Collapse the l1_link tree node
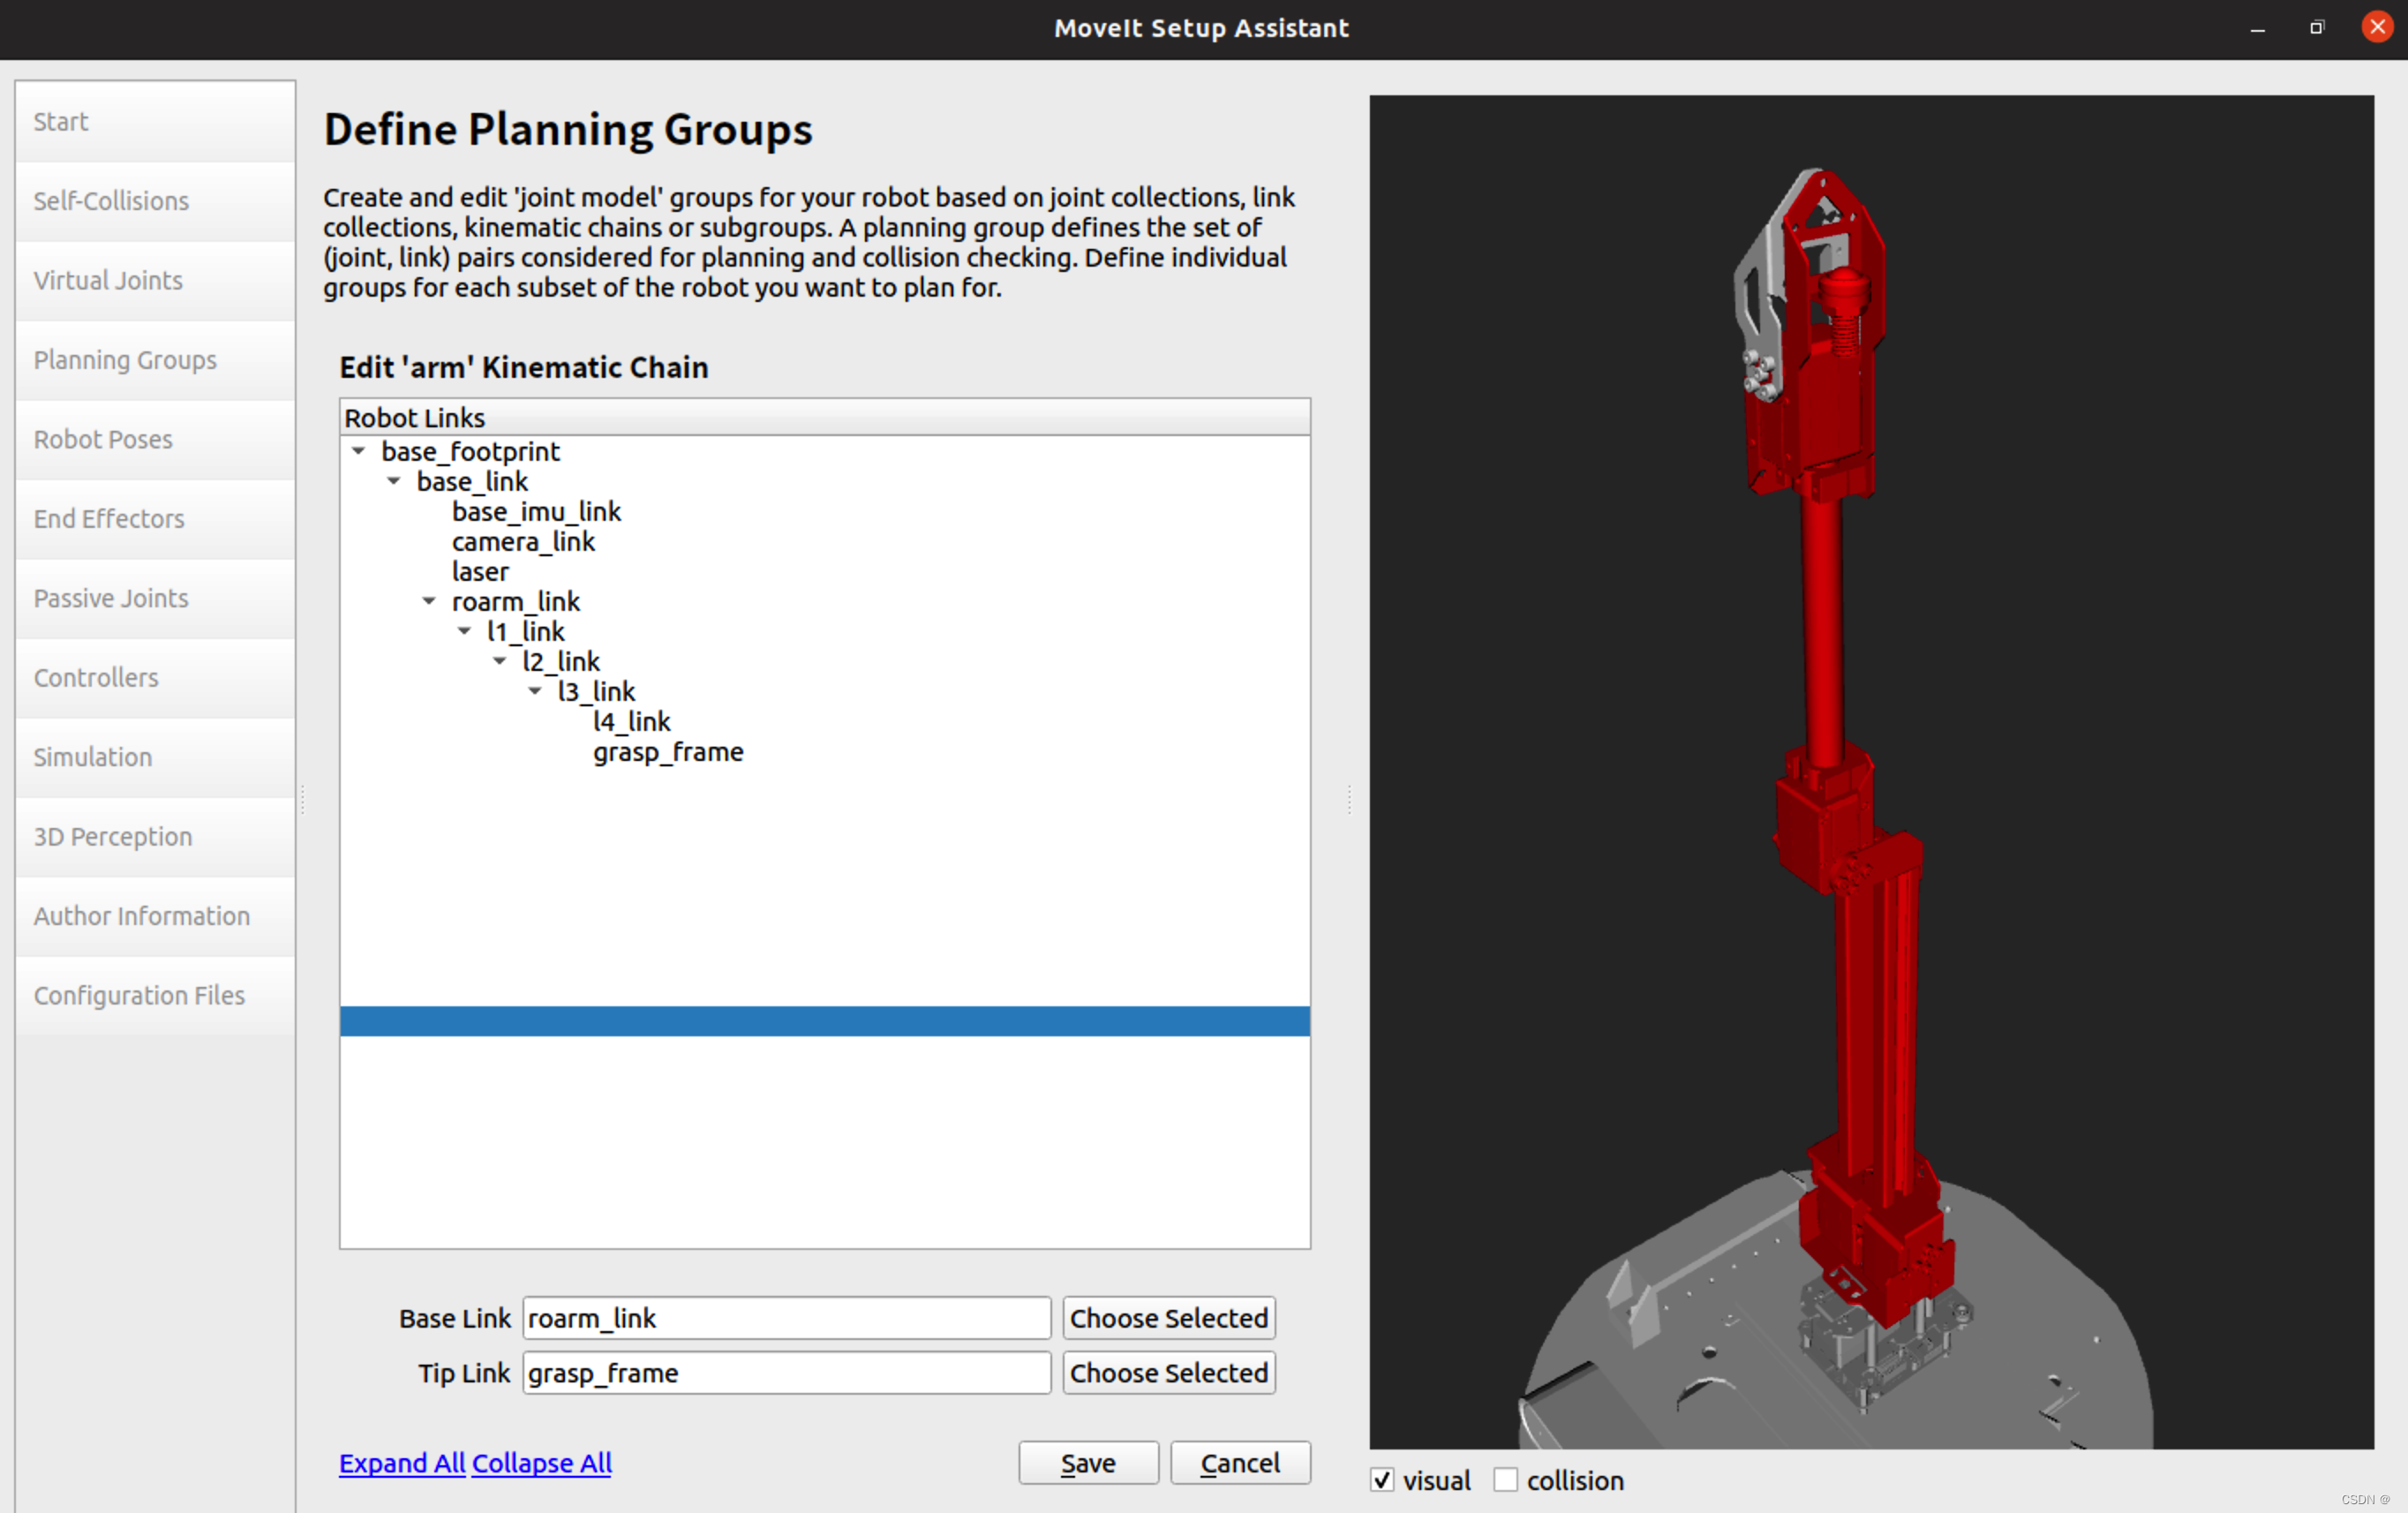The width and height of the screenshot is (2408, 1513). (x=465, y=631)
